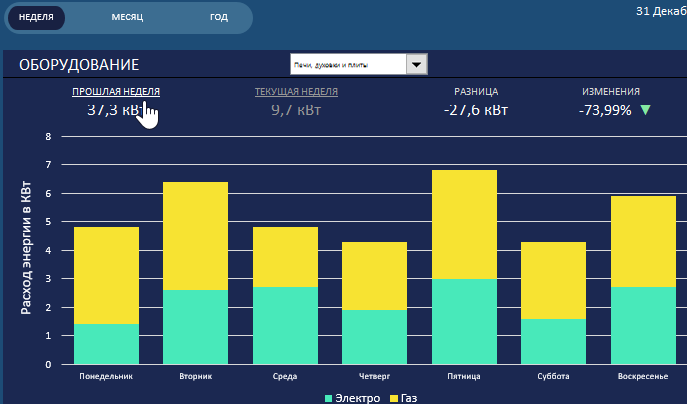Click the yellow gas segment of Воскресенье bar
Screen dimensions: 687x404
(643, 241)
